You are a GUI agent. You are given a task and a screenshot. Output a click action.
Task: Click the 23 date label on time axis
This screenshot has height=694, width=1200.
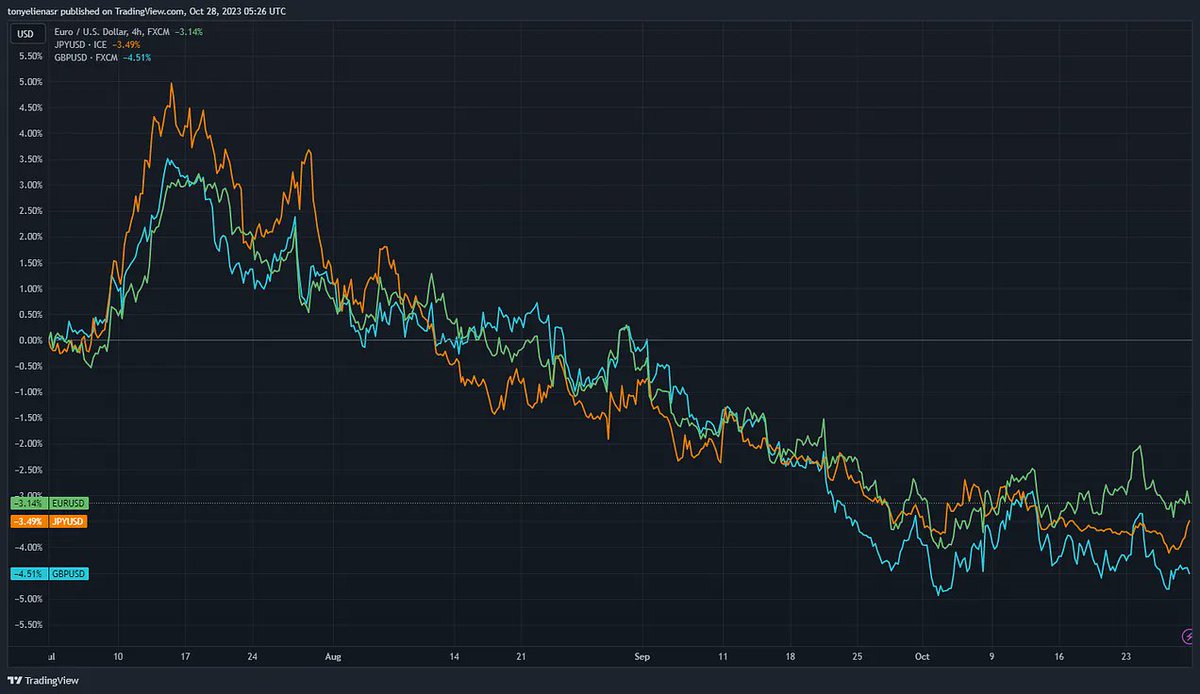tap(1126, 657)
